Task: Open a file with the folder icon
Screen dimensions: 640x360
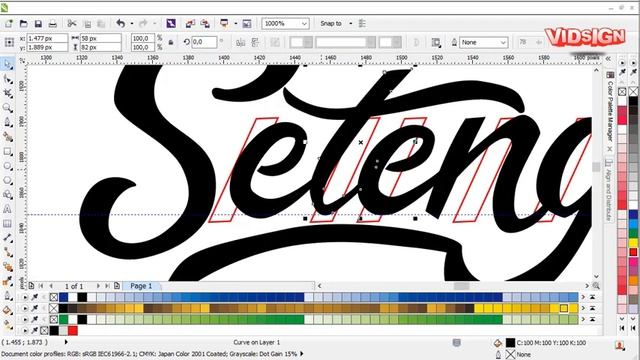Action: (x=23, y=24)
